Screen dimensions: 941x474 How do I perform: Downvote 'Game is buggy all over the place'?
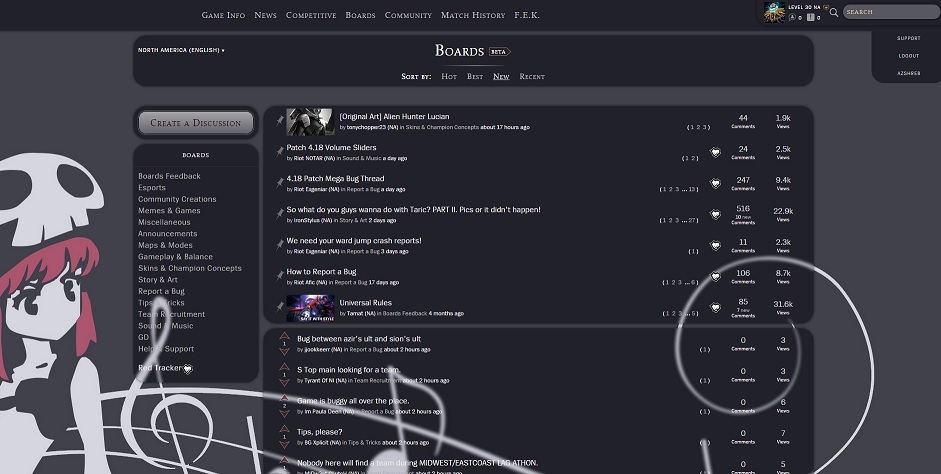(x=284, y=413)
